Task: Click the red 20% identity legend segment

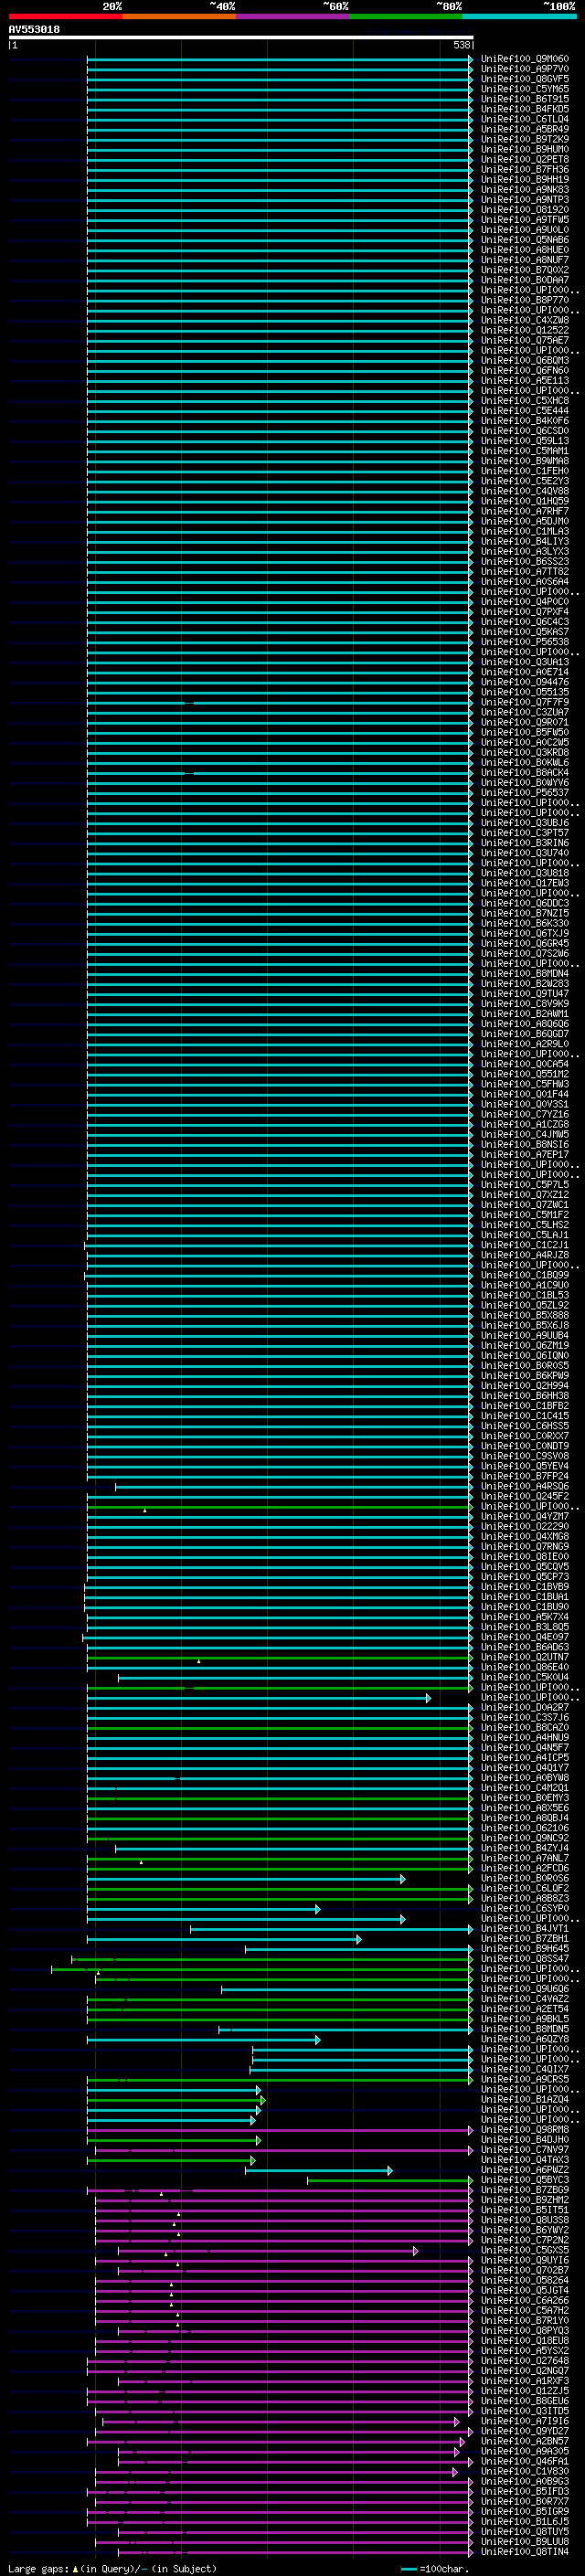Action: 65,17
